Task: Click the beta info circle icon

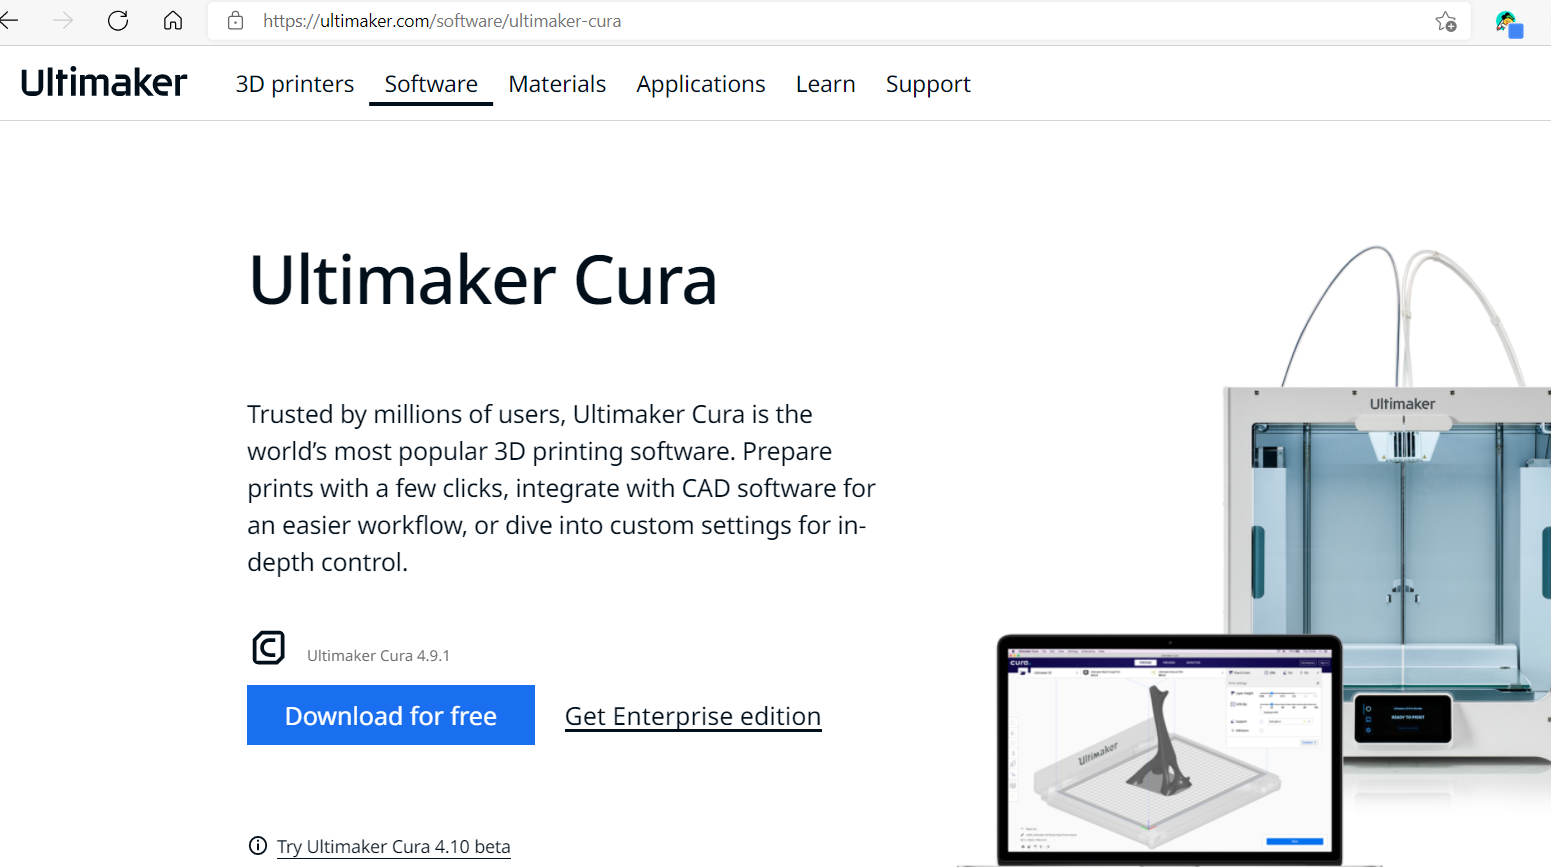Action: [258, 846]
